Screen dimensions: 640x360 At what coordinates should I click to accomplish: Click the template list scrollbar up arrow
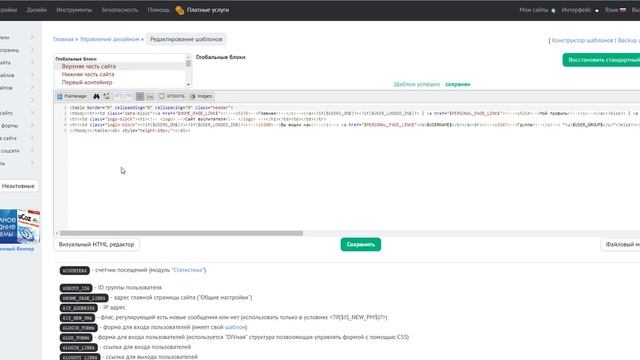pos(188,57)
